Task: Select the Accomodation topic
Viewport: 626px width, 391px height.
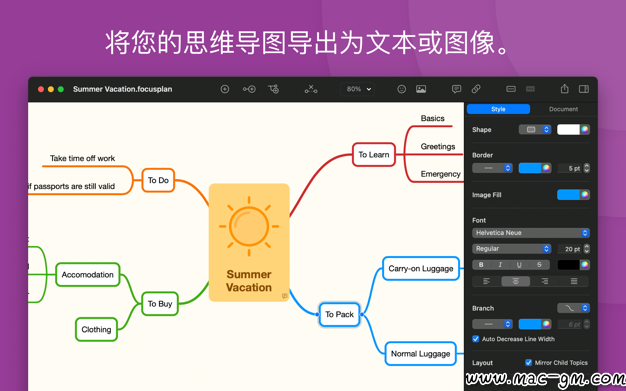Action: tap(87, 274)
